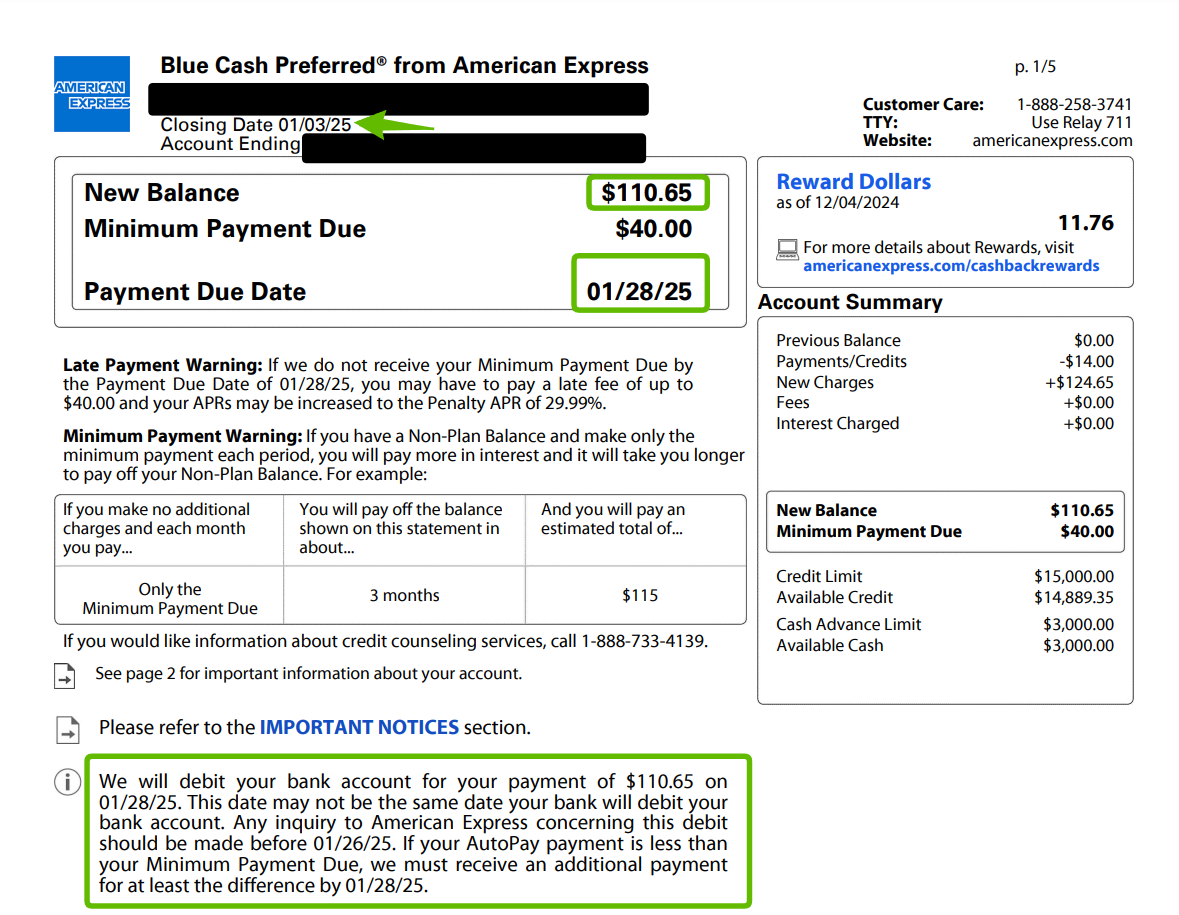Click the Previous Balance value $0.00
The width and height of the screenshot is (1179, 915).
(1094, 341)
